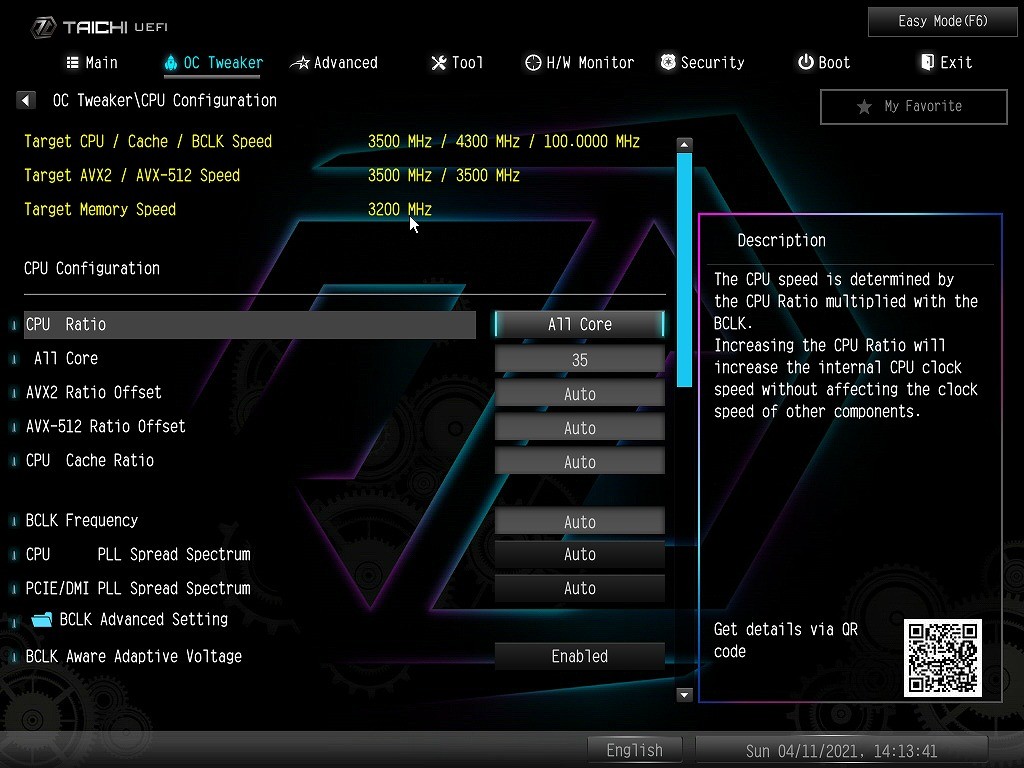The width and height of the screenshot is (1024, 768).
Task: Click the blue scrollbar thumb
Action: pyautogui.click(x=684, y=270)
